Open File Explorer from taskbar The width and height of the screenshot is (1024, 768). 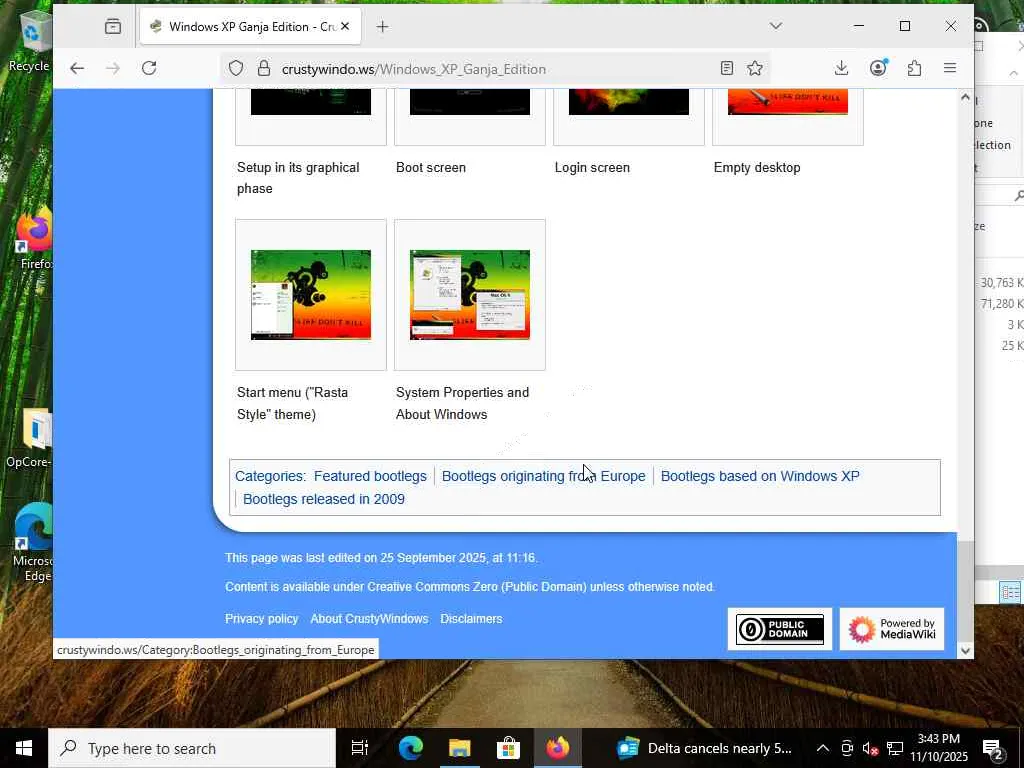pyautogui.click(x=460, y=748)
